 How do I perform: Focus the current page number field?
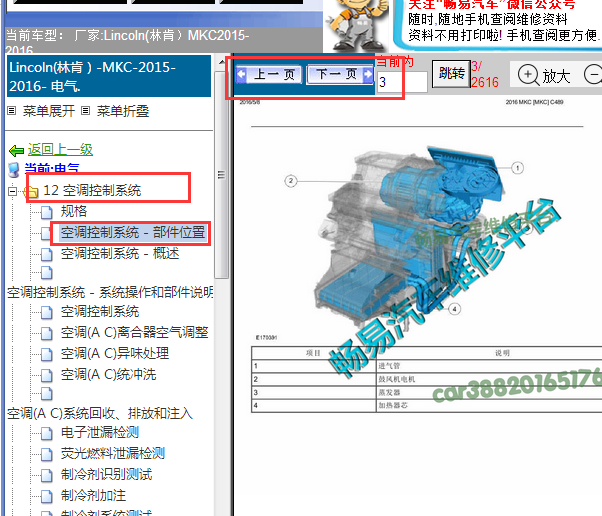[402, 82]
